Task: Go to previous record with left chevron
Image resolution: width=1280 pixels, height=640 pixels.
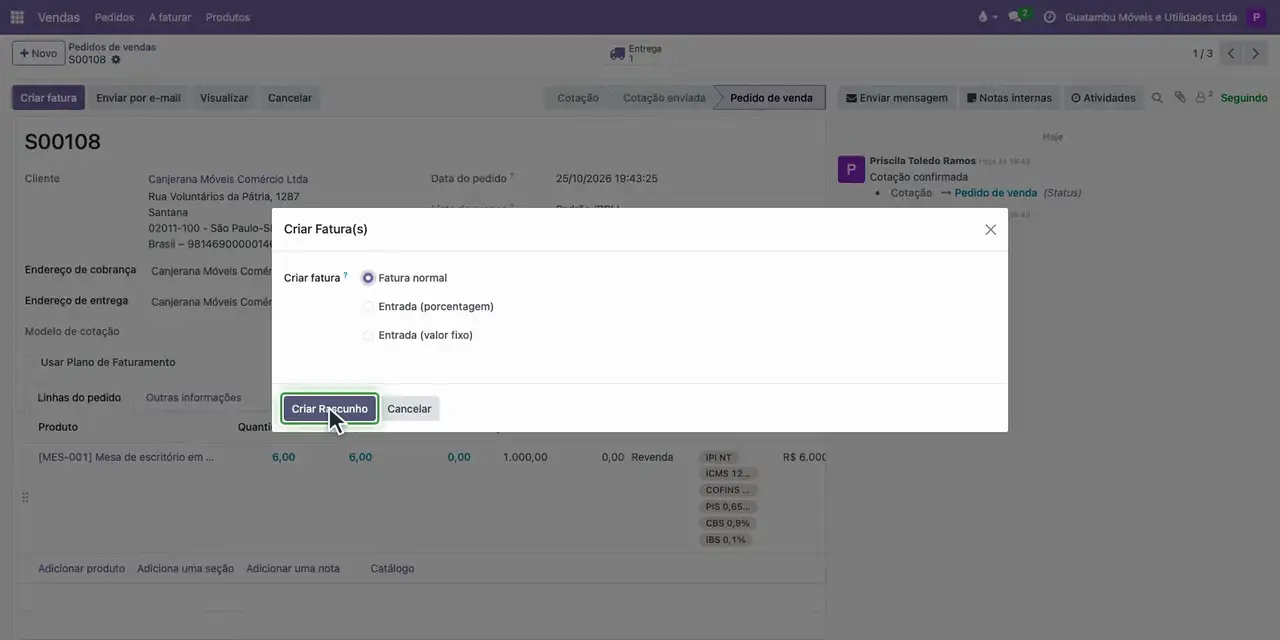Action: click(1232, 54)
